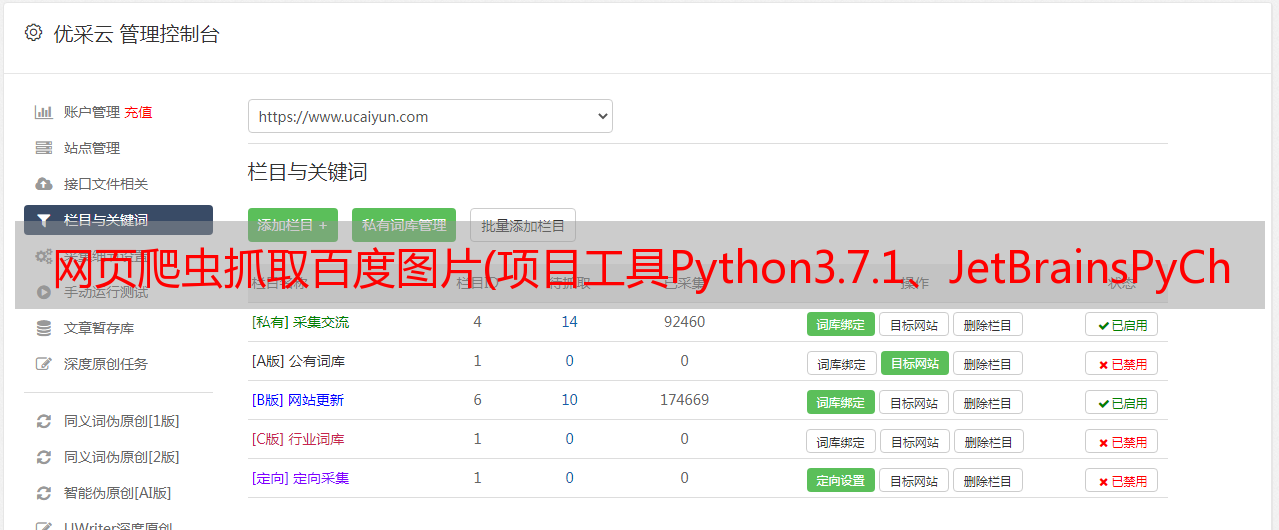Click the red 充值 recharge link
The width and height of the screenshot is (1279, 530).
coord(139,112)
